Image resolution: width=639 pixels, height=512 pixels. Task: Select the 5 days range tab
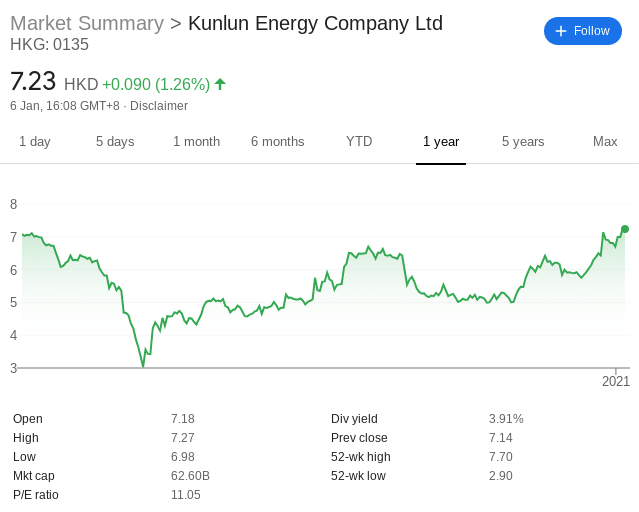coord(115,141)
